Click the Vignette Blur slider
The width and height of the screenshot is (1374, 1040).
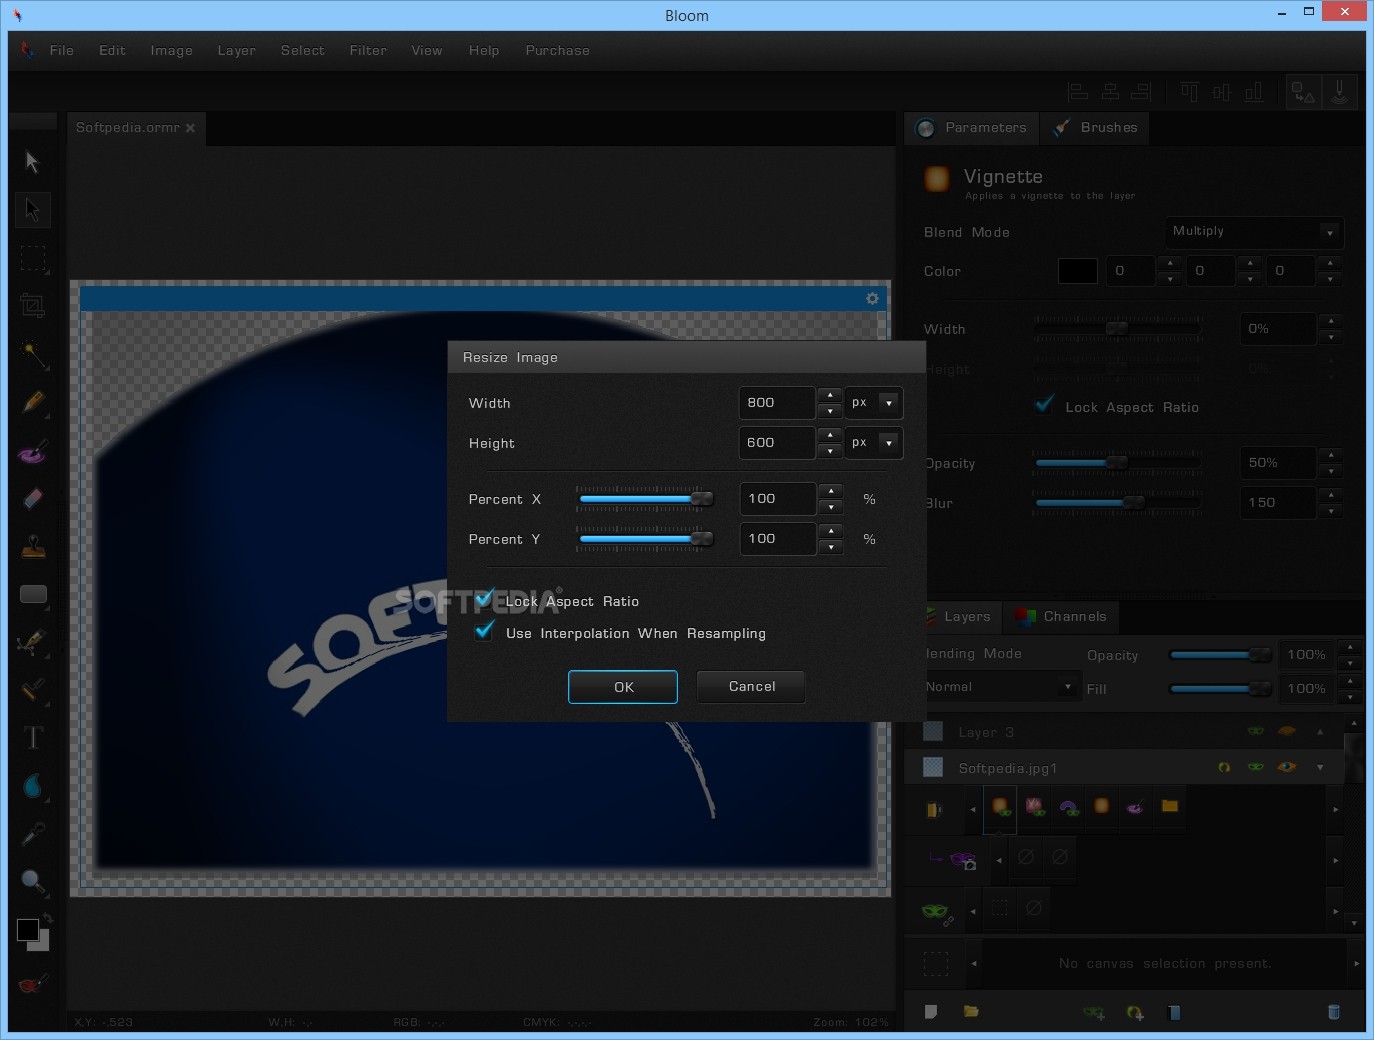1118,502
